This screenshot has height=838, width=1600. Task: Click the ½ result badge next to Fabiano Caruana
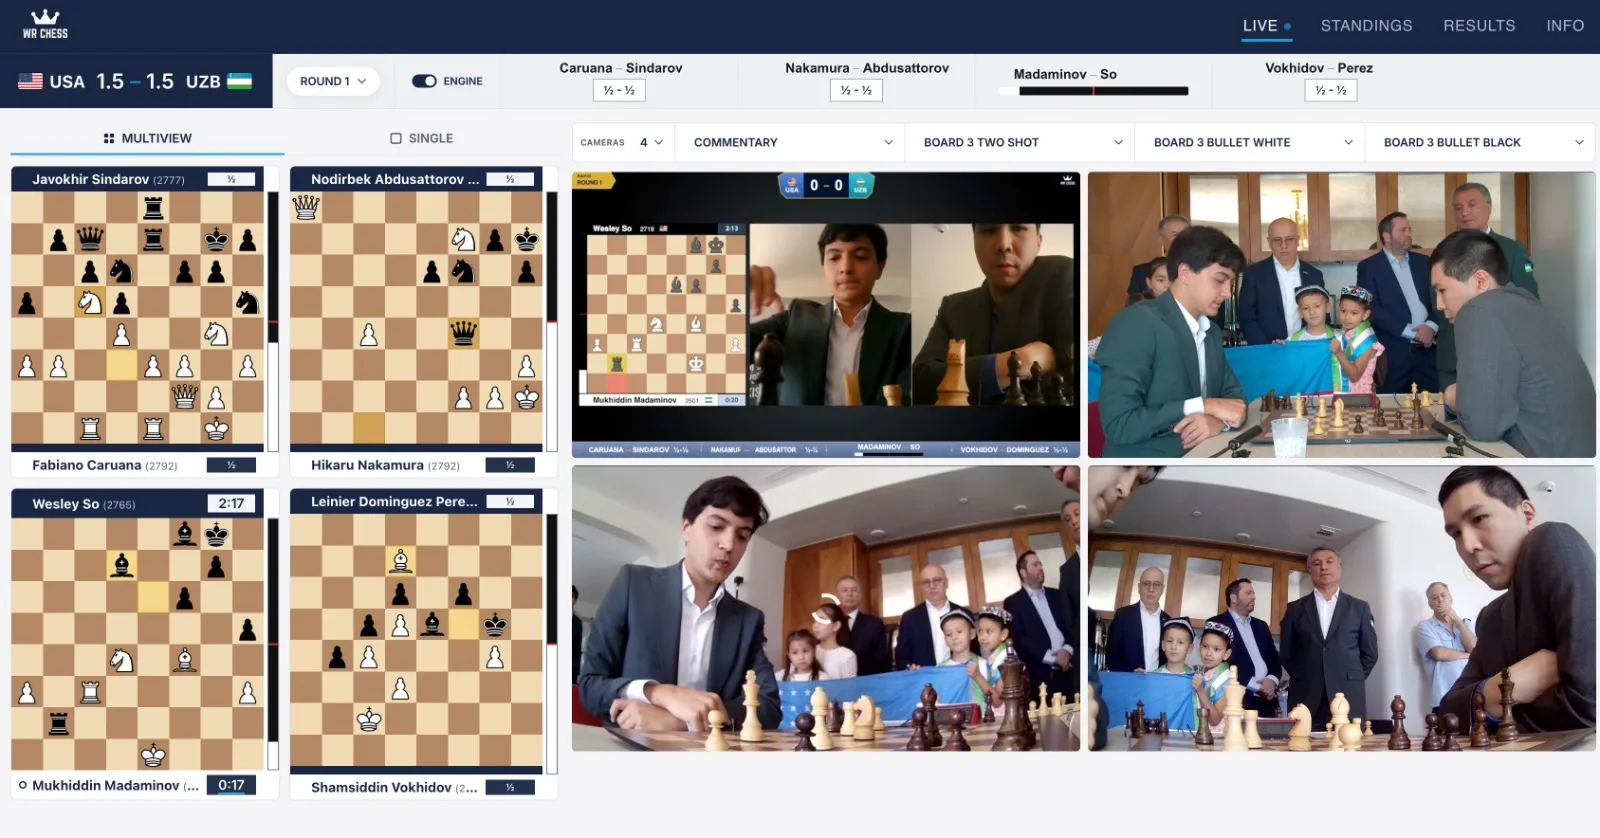[x=231, y=465]
